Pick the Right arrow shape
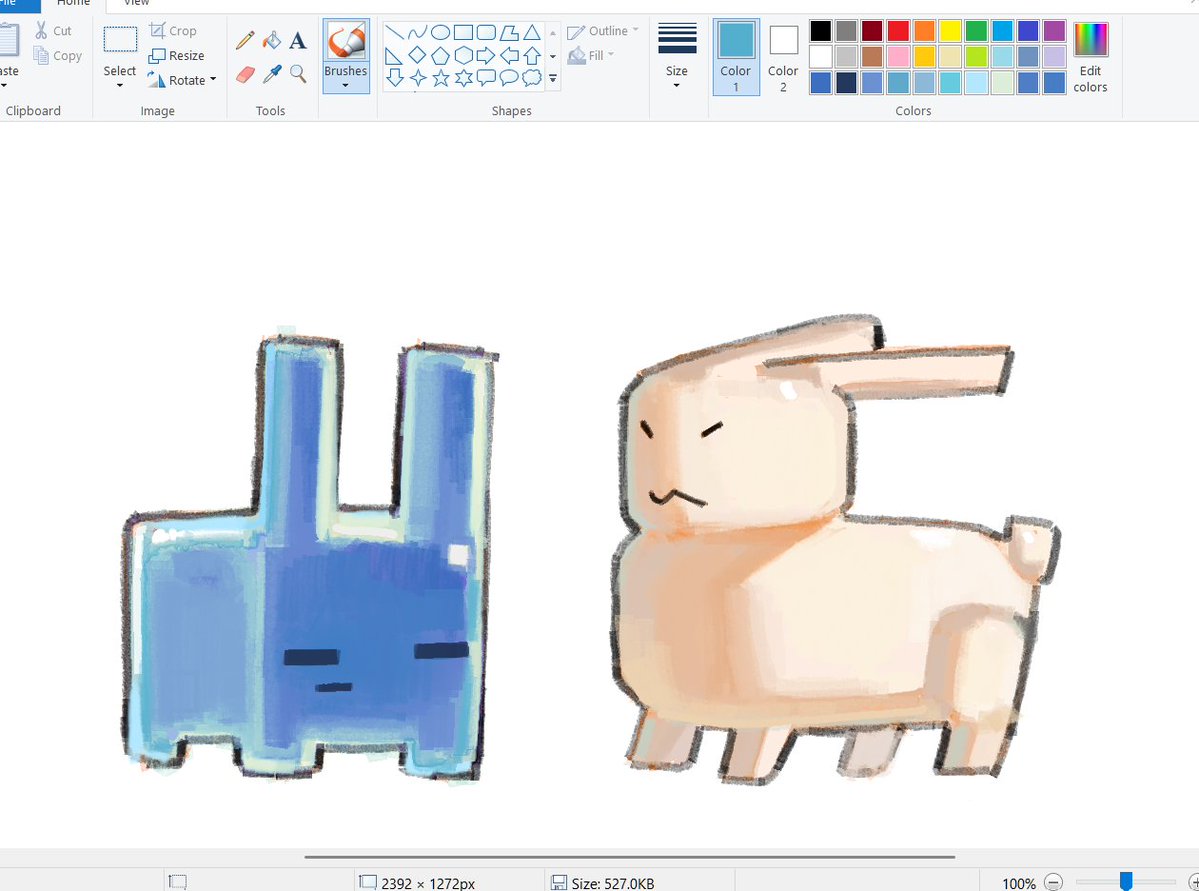Image resolution: width=1199 pixels, height=891 pixels. tap(486, 55)
